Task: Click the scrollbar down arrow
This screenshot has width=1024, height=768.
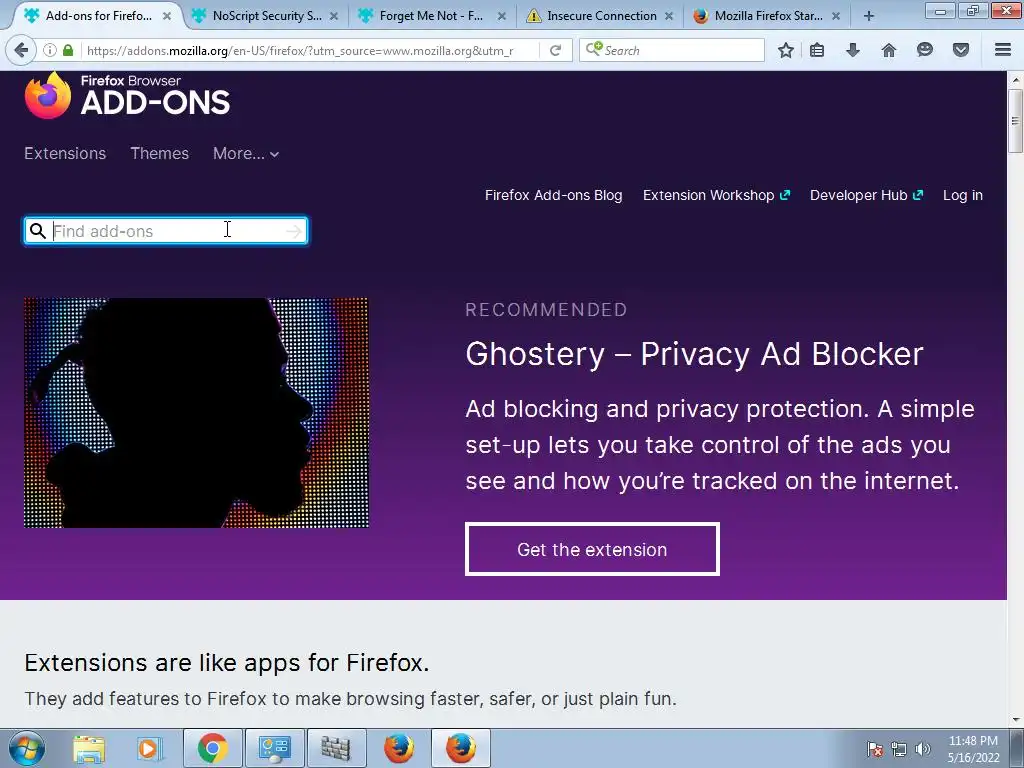Action: (x=1016, y=720)
